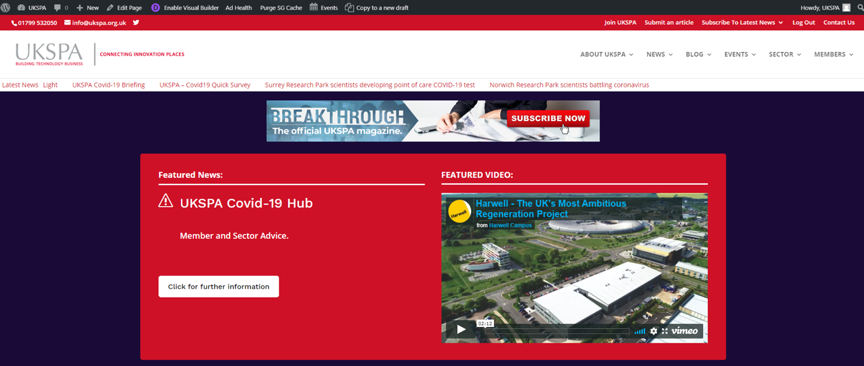Expand the Members navigation menu
The height and width of the screenshot is (366, 864).
834,55
